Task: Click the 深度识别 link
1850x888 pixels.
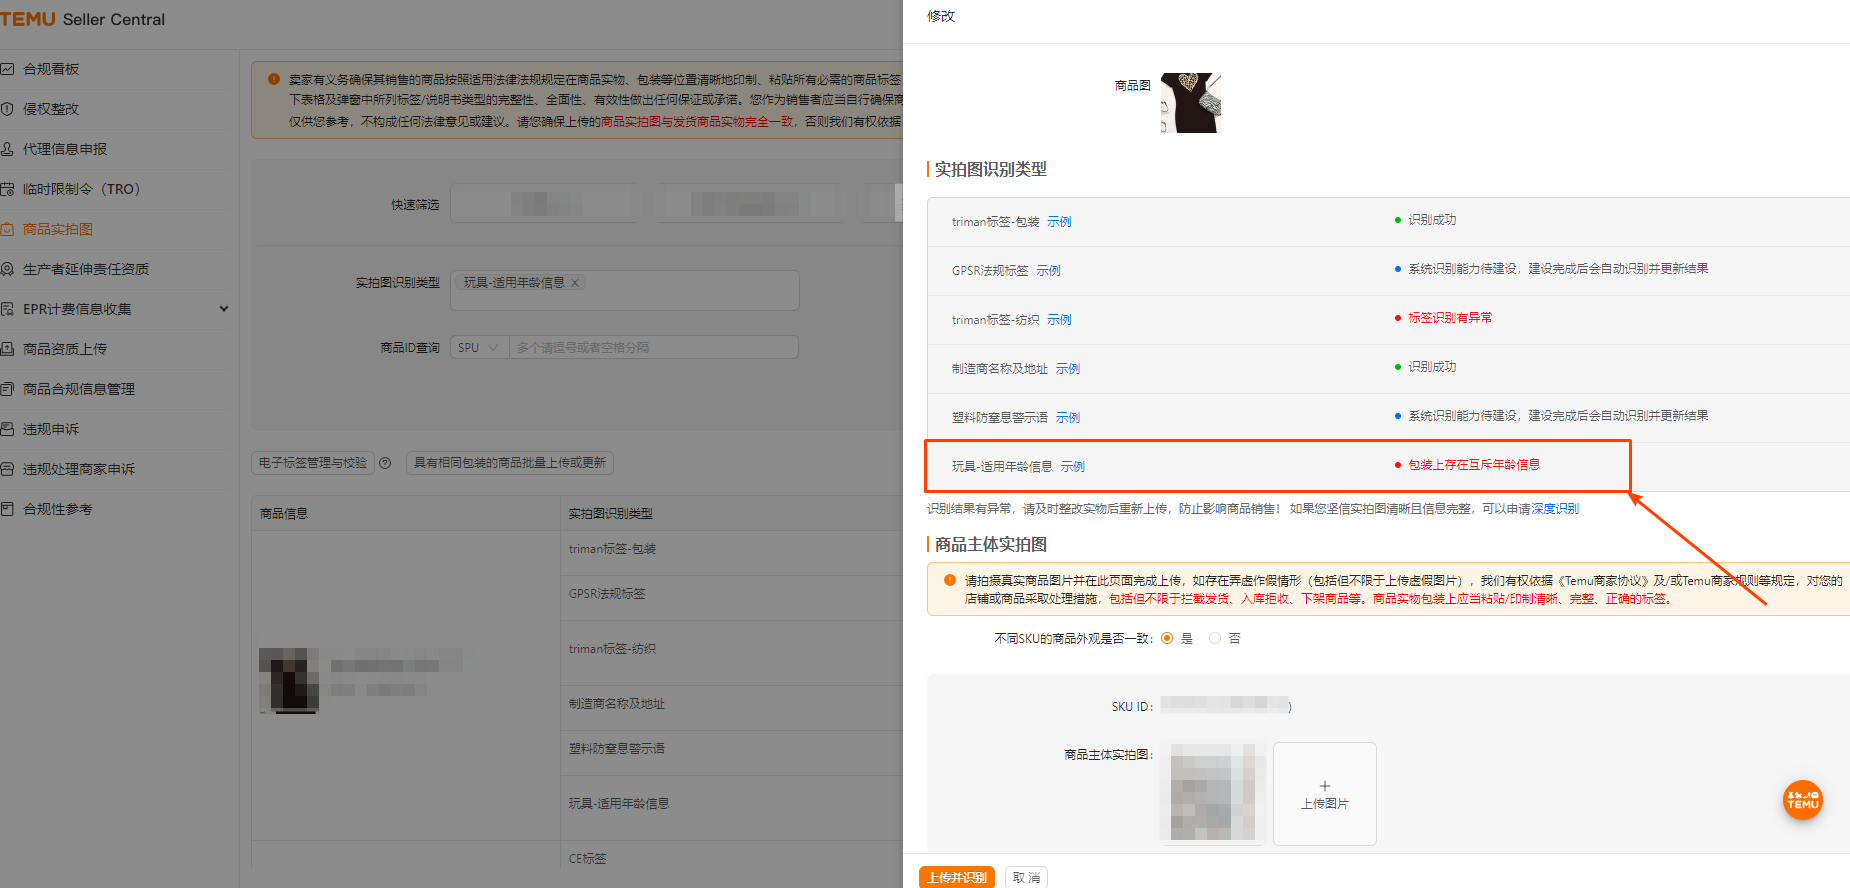Action: tap(1554, 509)
